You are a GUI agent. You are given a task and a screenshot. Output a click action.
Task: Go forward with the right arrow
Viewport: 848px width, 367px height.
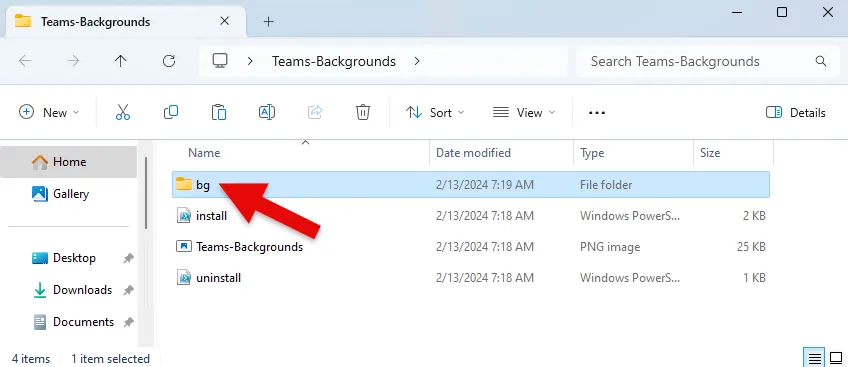(x=73, y=61)
